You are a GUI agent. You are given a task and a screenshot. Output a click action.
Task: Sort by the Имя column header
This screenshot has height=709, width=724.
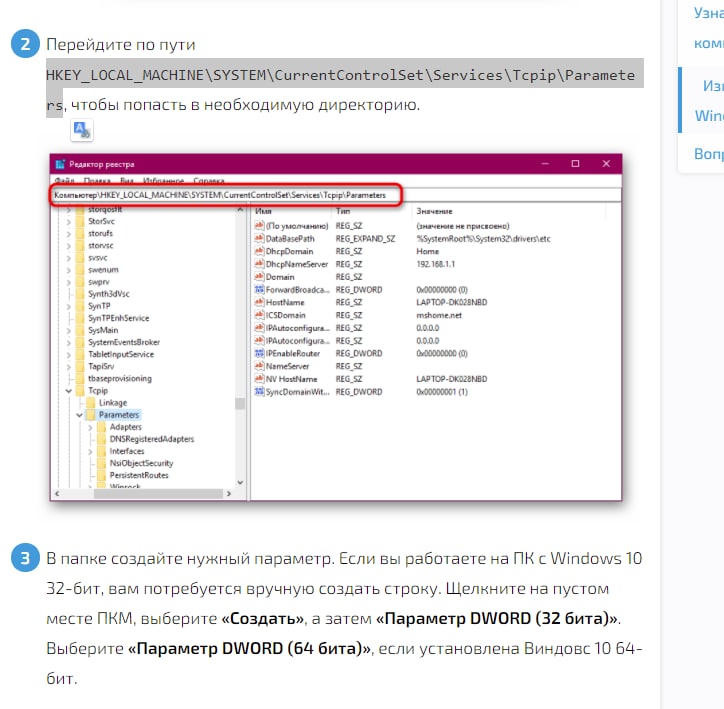(292, 211)
